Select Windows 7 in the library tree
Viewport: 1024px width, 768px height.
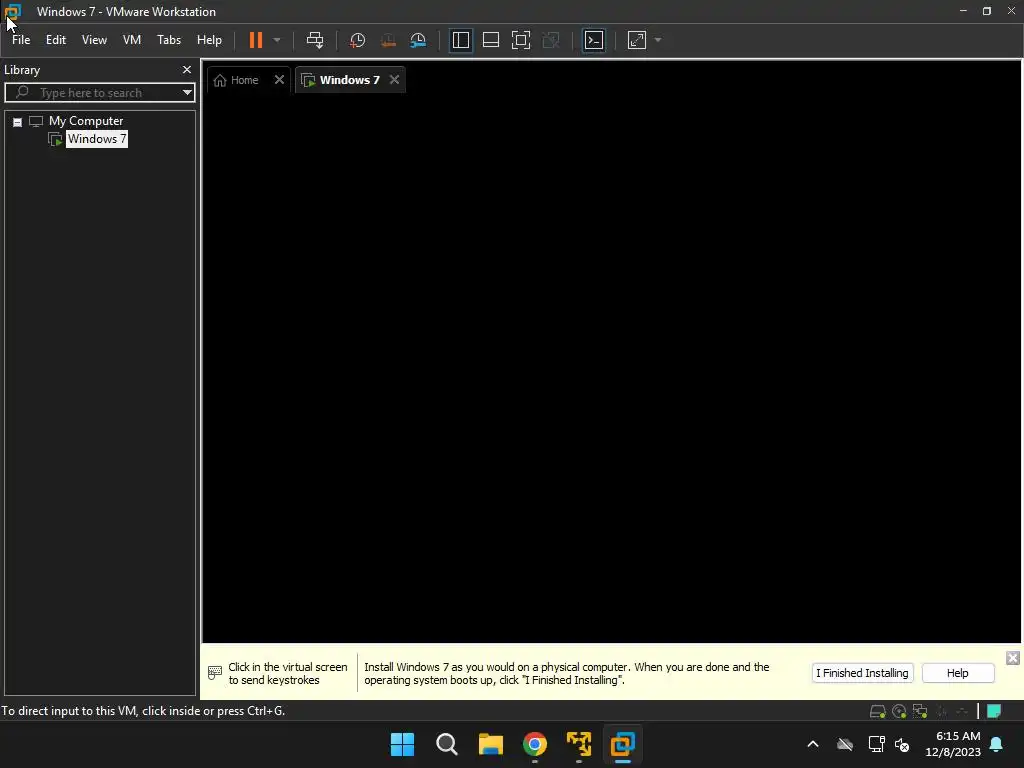tap(97, 139)
